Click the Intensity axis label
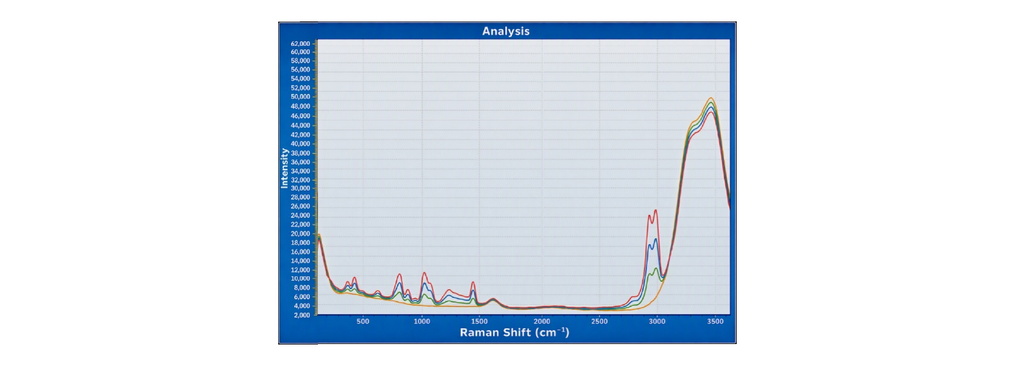The width and height of the screenshot is (1019, 369). click(x=284, y=169)
